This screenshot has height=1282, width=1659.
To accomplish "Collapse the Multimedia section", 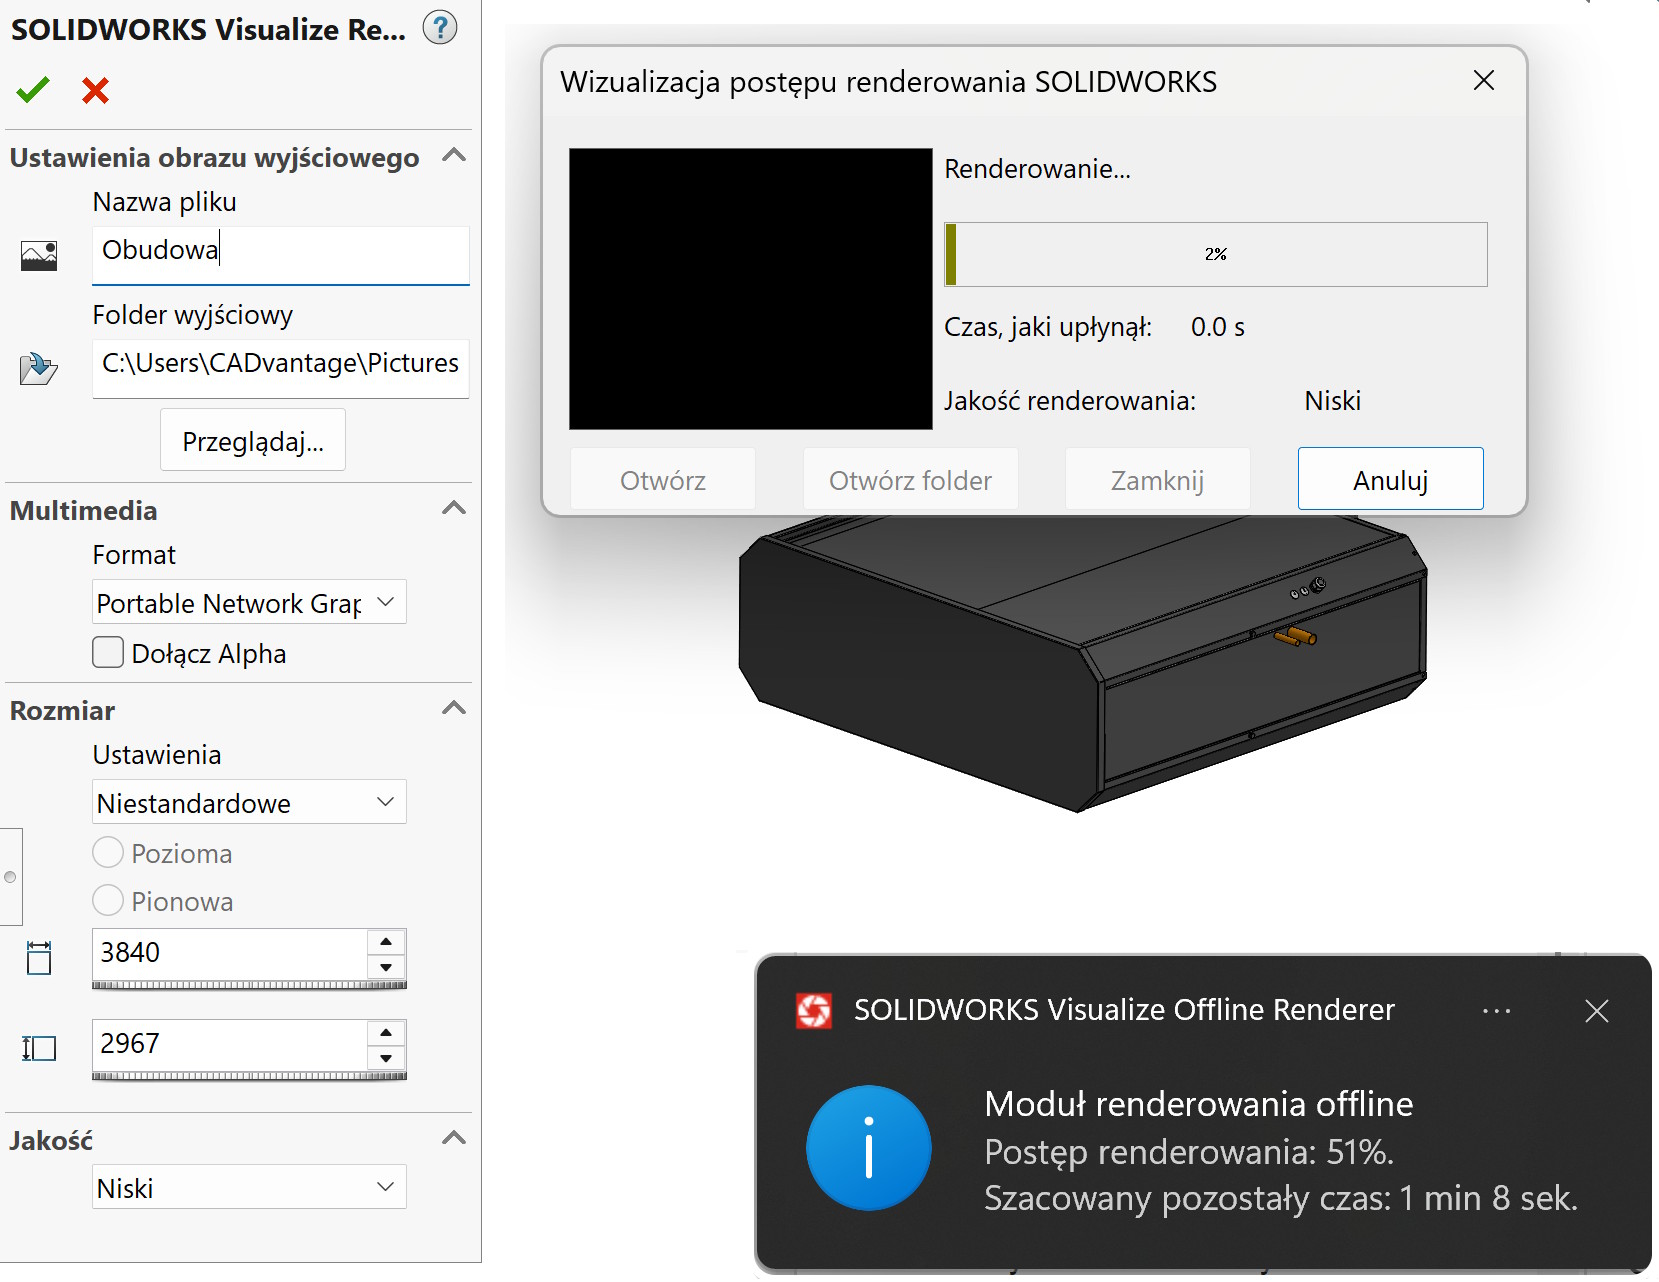I will click(454, 509).
